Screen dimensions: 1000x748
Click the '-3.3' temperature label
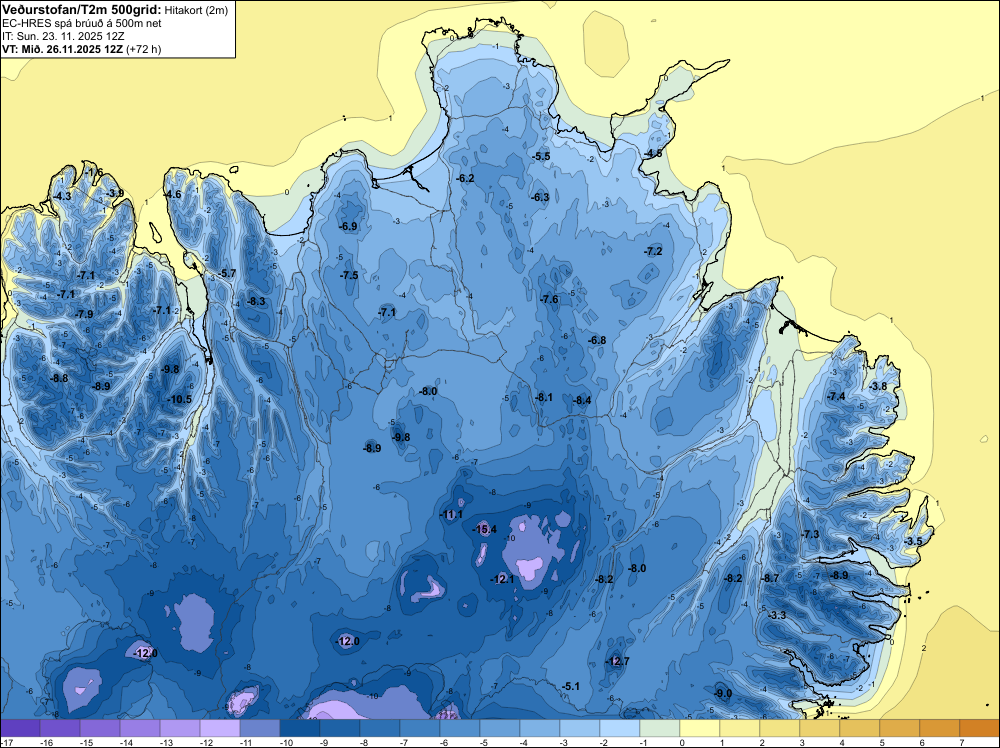pos(777,615)
